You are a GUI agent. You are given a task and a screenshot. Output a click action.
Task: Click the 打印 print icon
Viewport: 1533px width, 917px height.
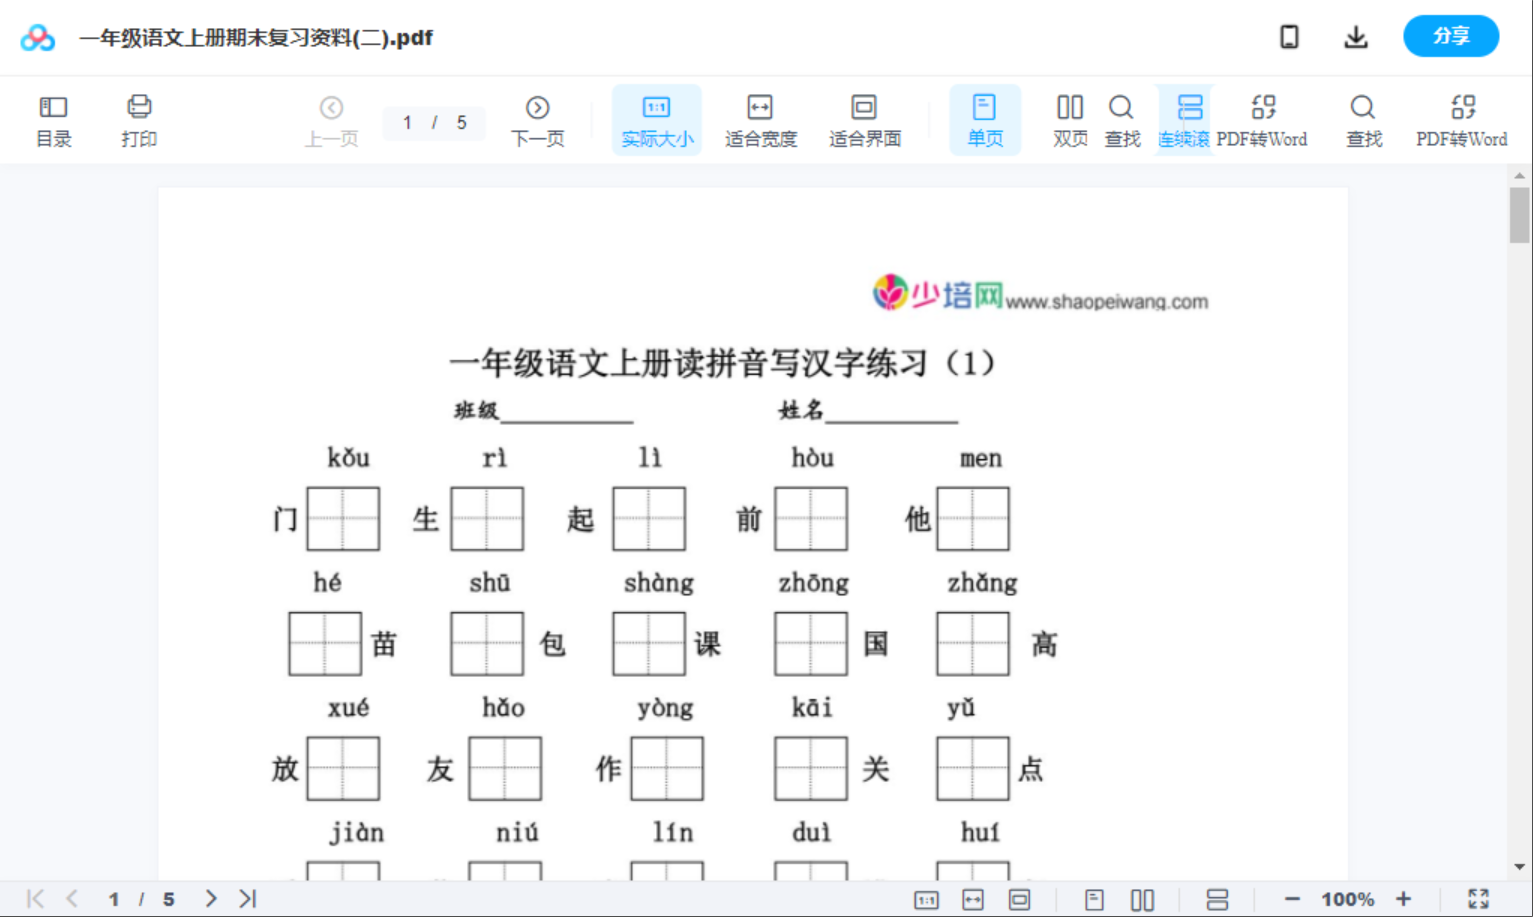[x=139, y=119]
